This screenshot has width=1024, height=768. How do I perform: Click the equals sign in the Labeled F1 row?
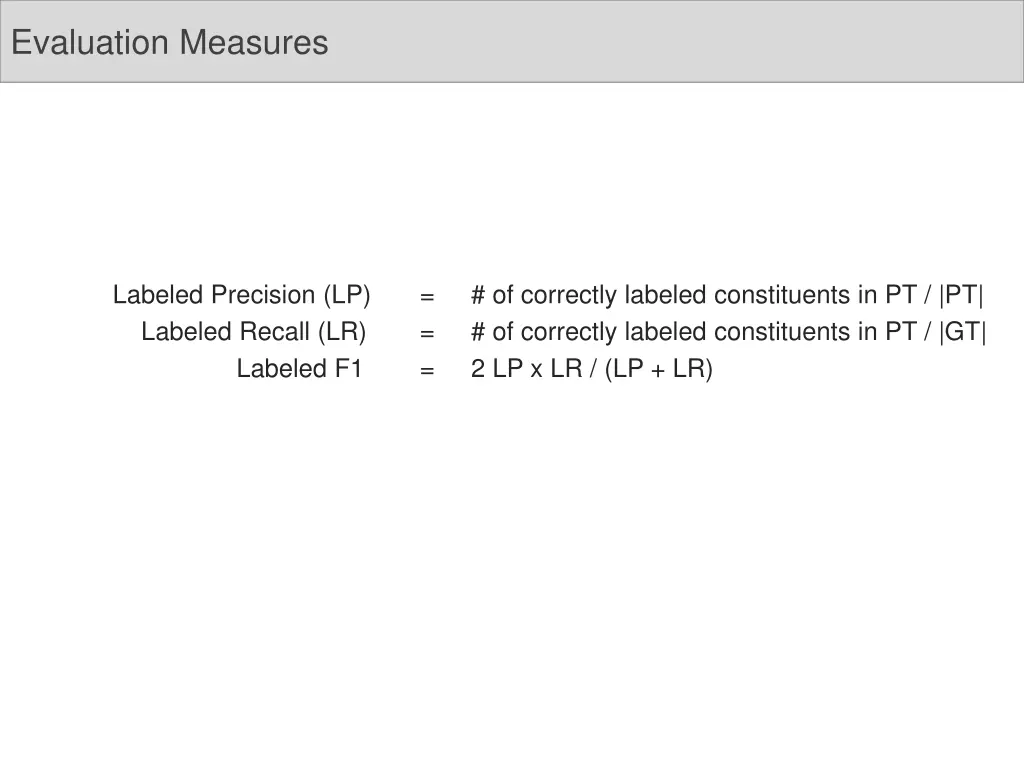(427, 370)
